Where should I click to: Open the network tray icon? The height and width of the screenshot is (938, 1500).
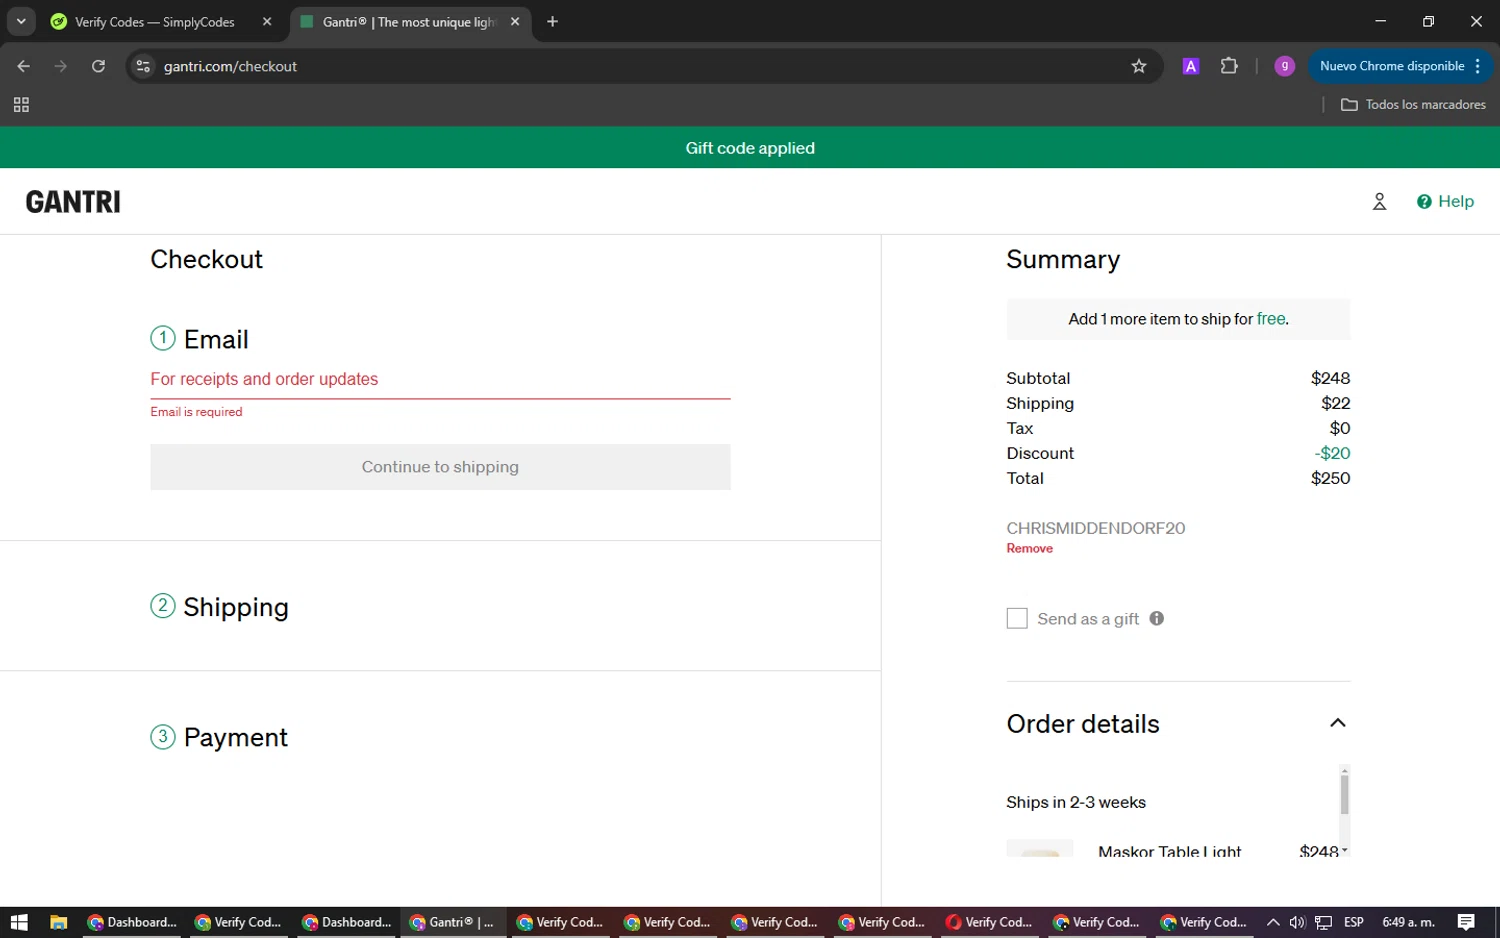click(1323, 922)
